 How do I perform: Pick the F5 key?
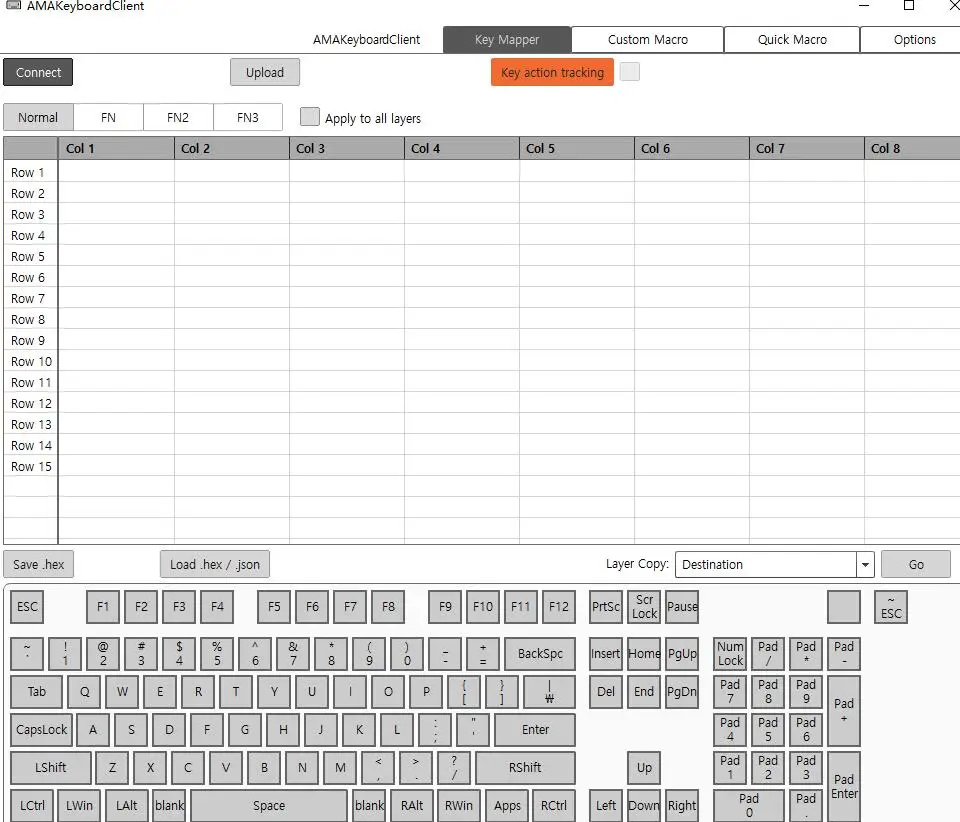click(274, 607)
